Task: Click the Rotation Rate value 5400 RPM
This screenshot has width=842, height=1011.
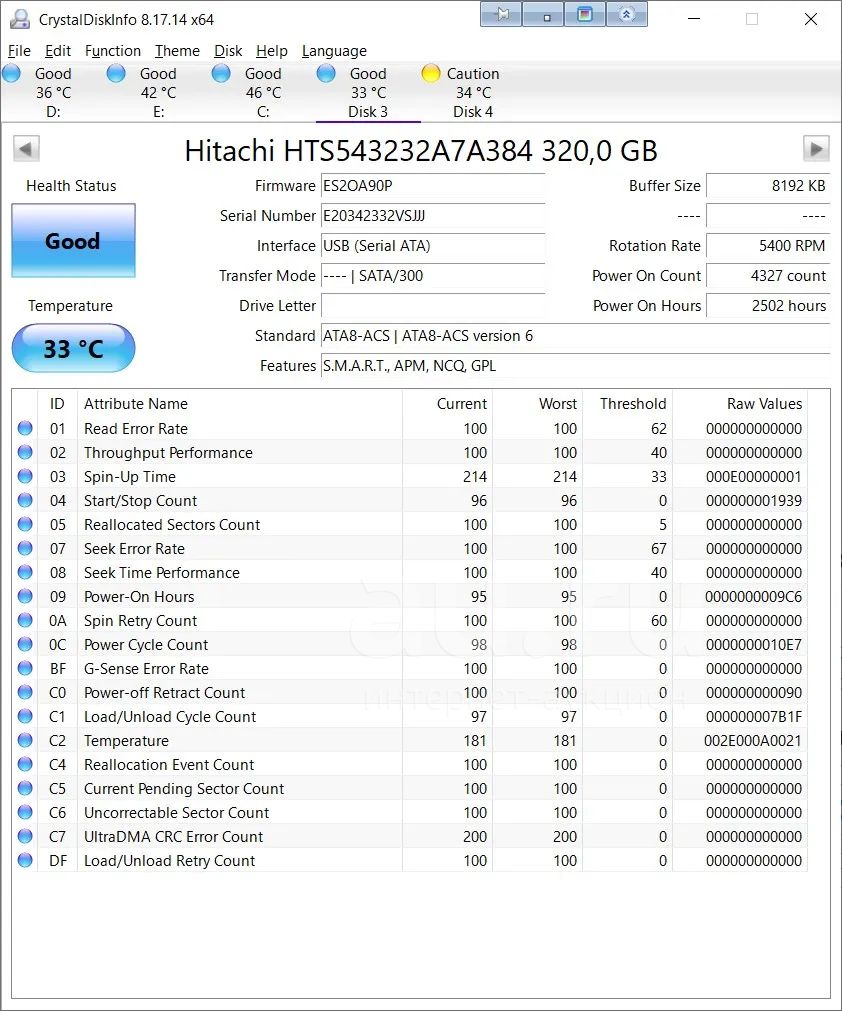Action: [768, 246]
